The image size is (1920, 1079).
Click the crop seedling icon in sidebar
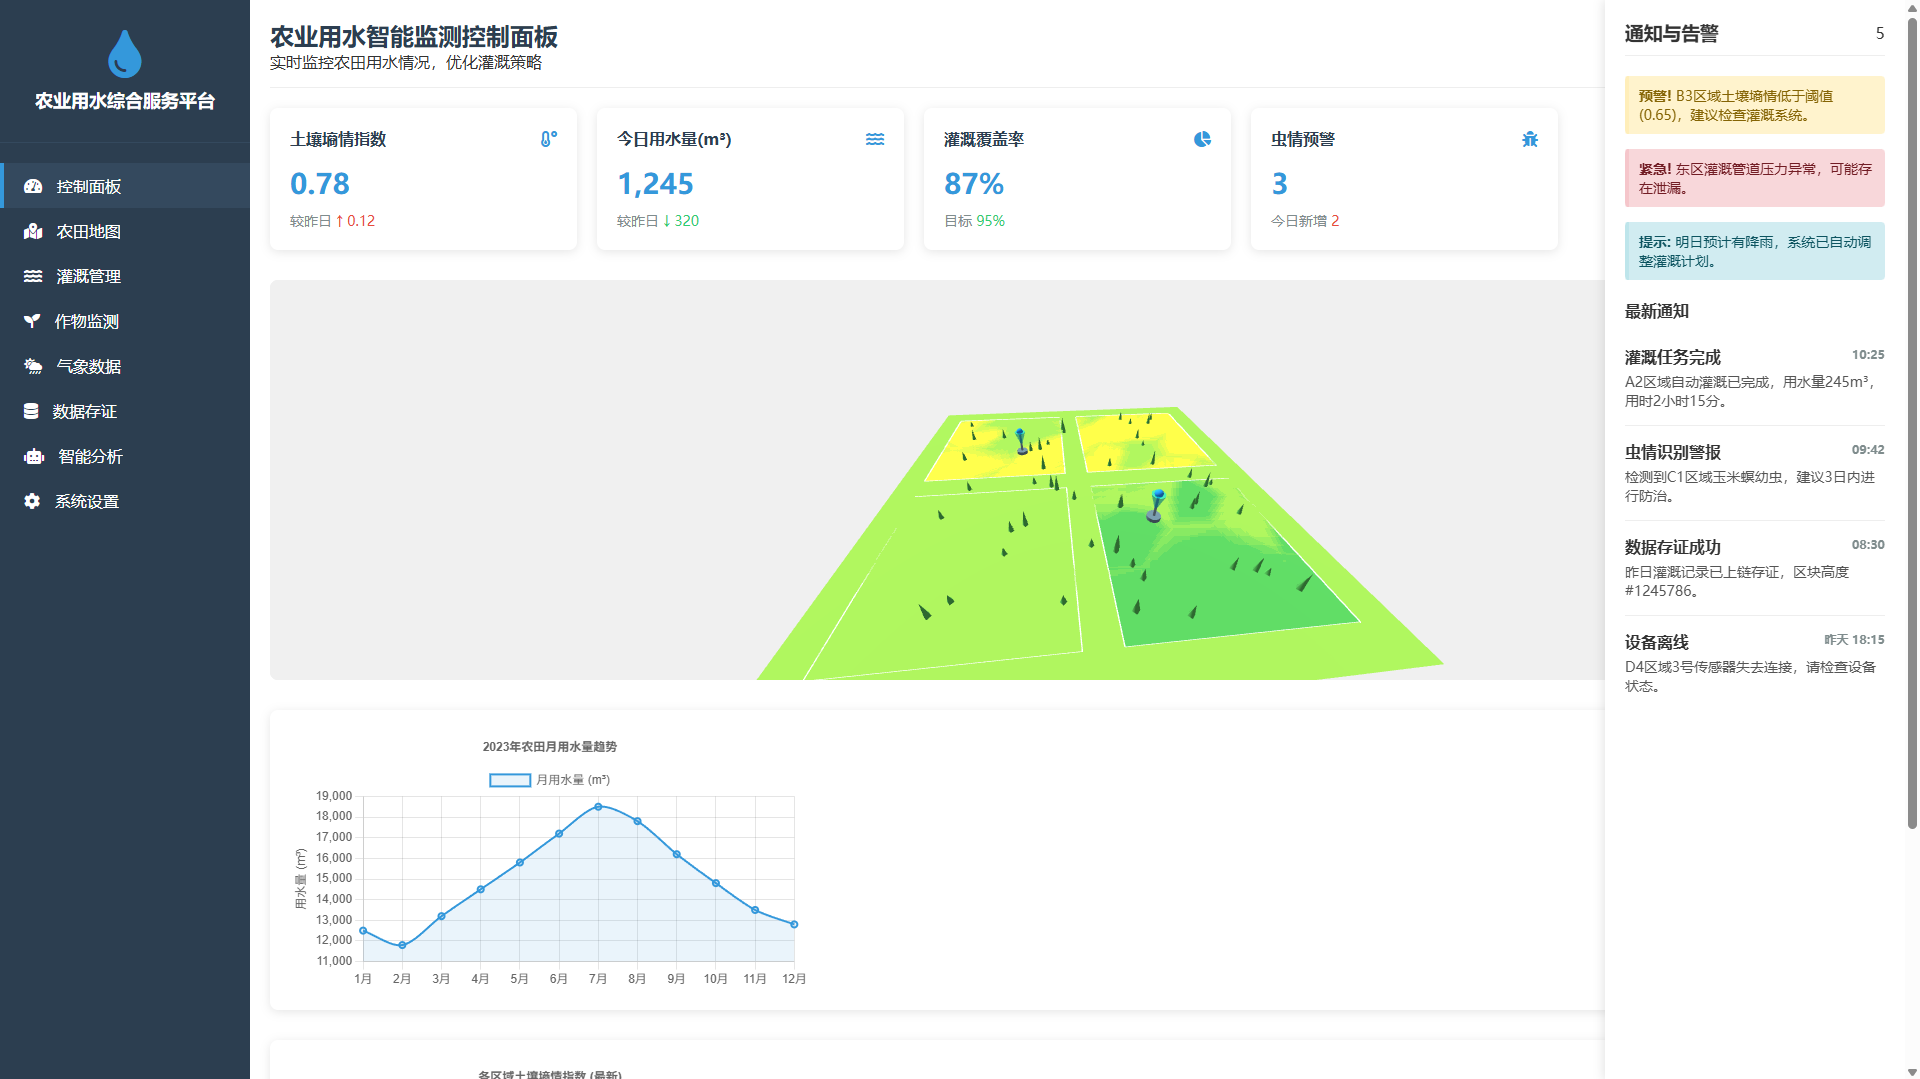[32, 321]
